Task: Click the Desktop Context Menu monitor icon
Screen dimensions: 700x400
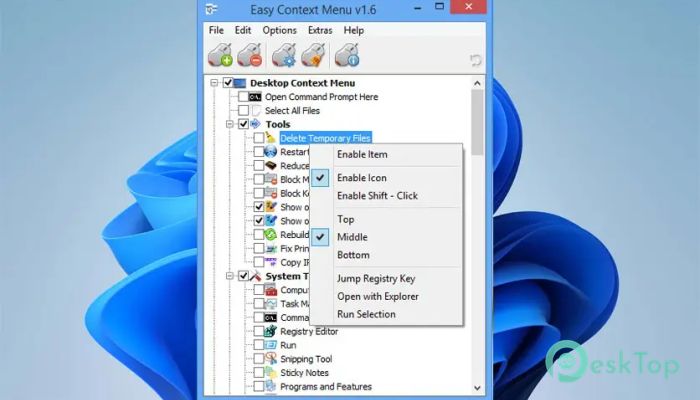Action: [x=240, y=83]
